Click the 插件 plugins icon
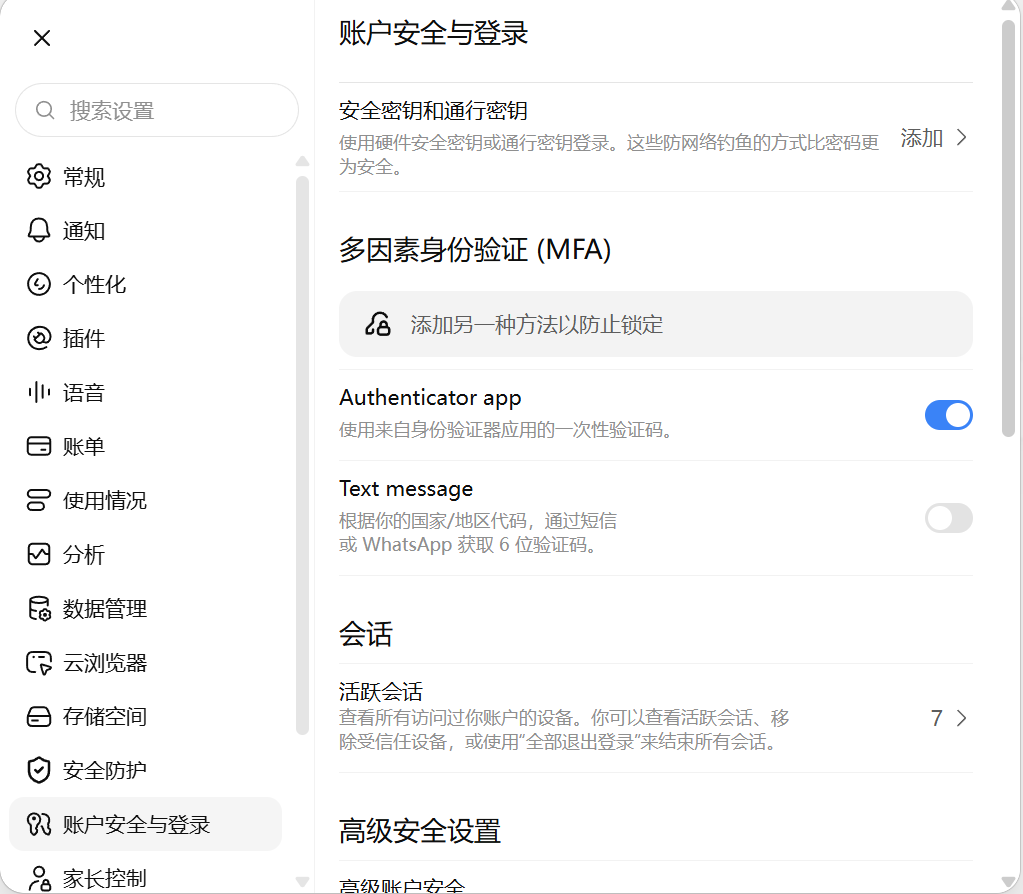The width and height of the screenshot is (1023, 894). pyautogui.click(x=38, y=338)
